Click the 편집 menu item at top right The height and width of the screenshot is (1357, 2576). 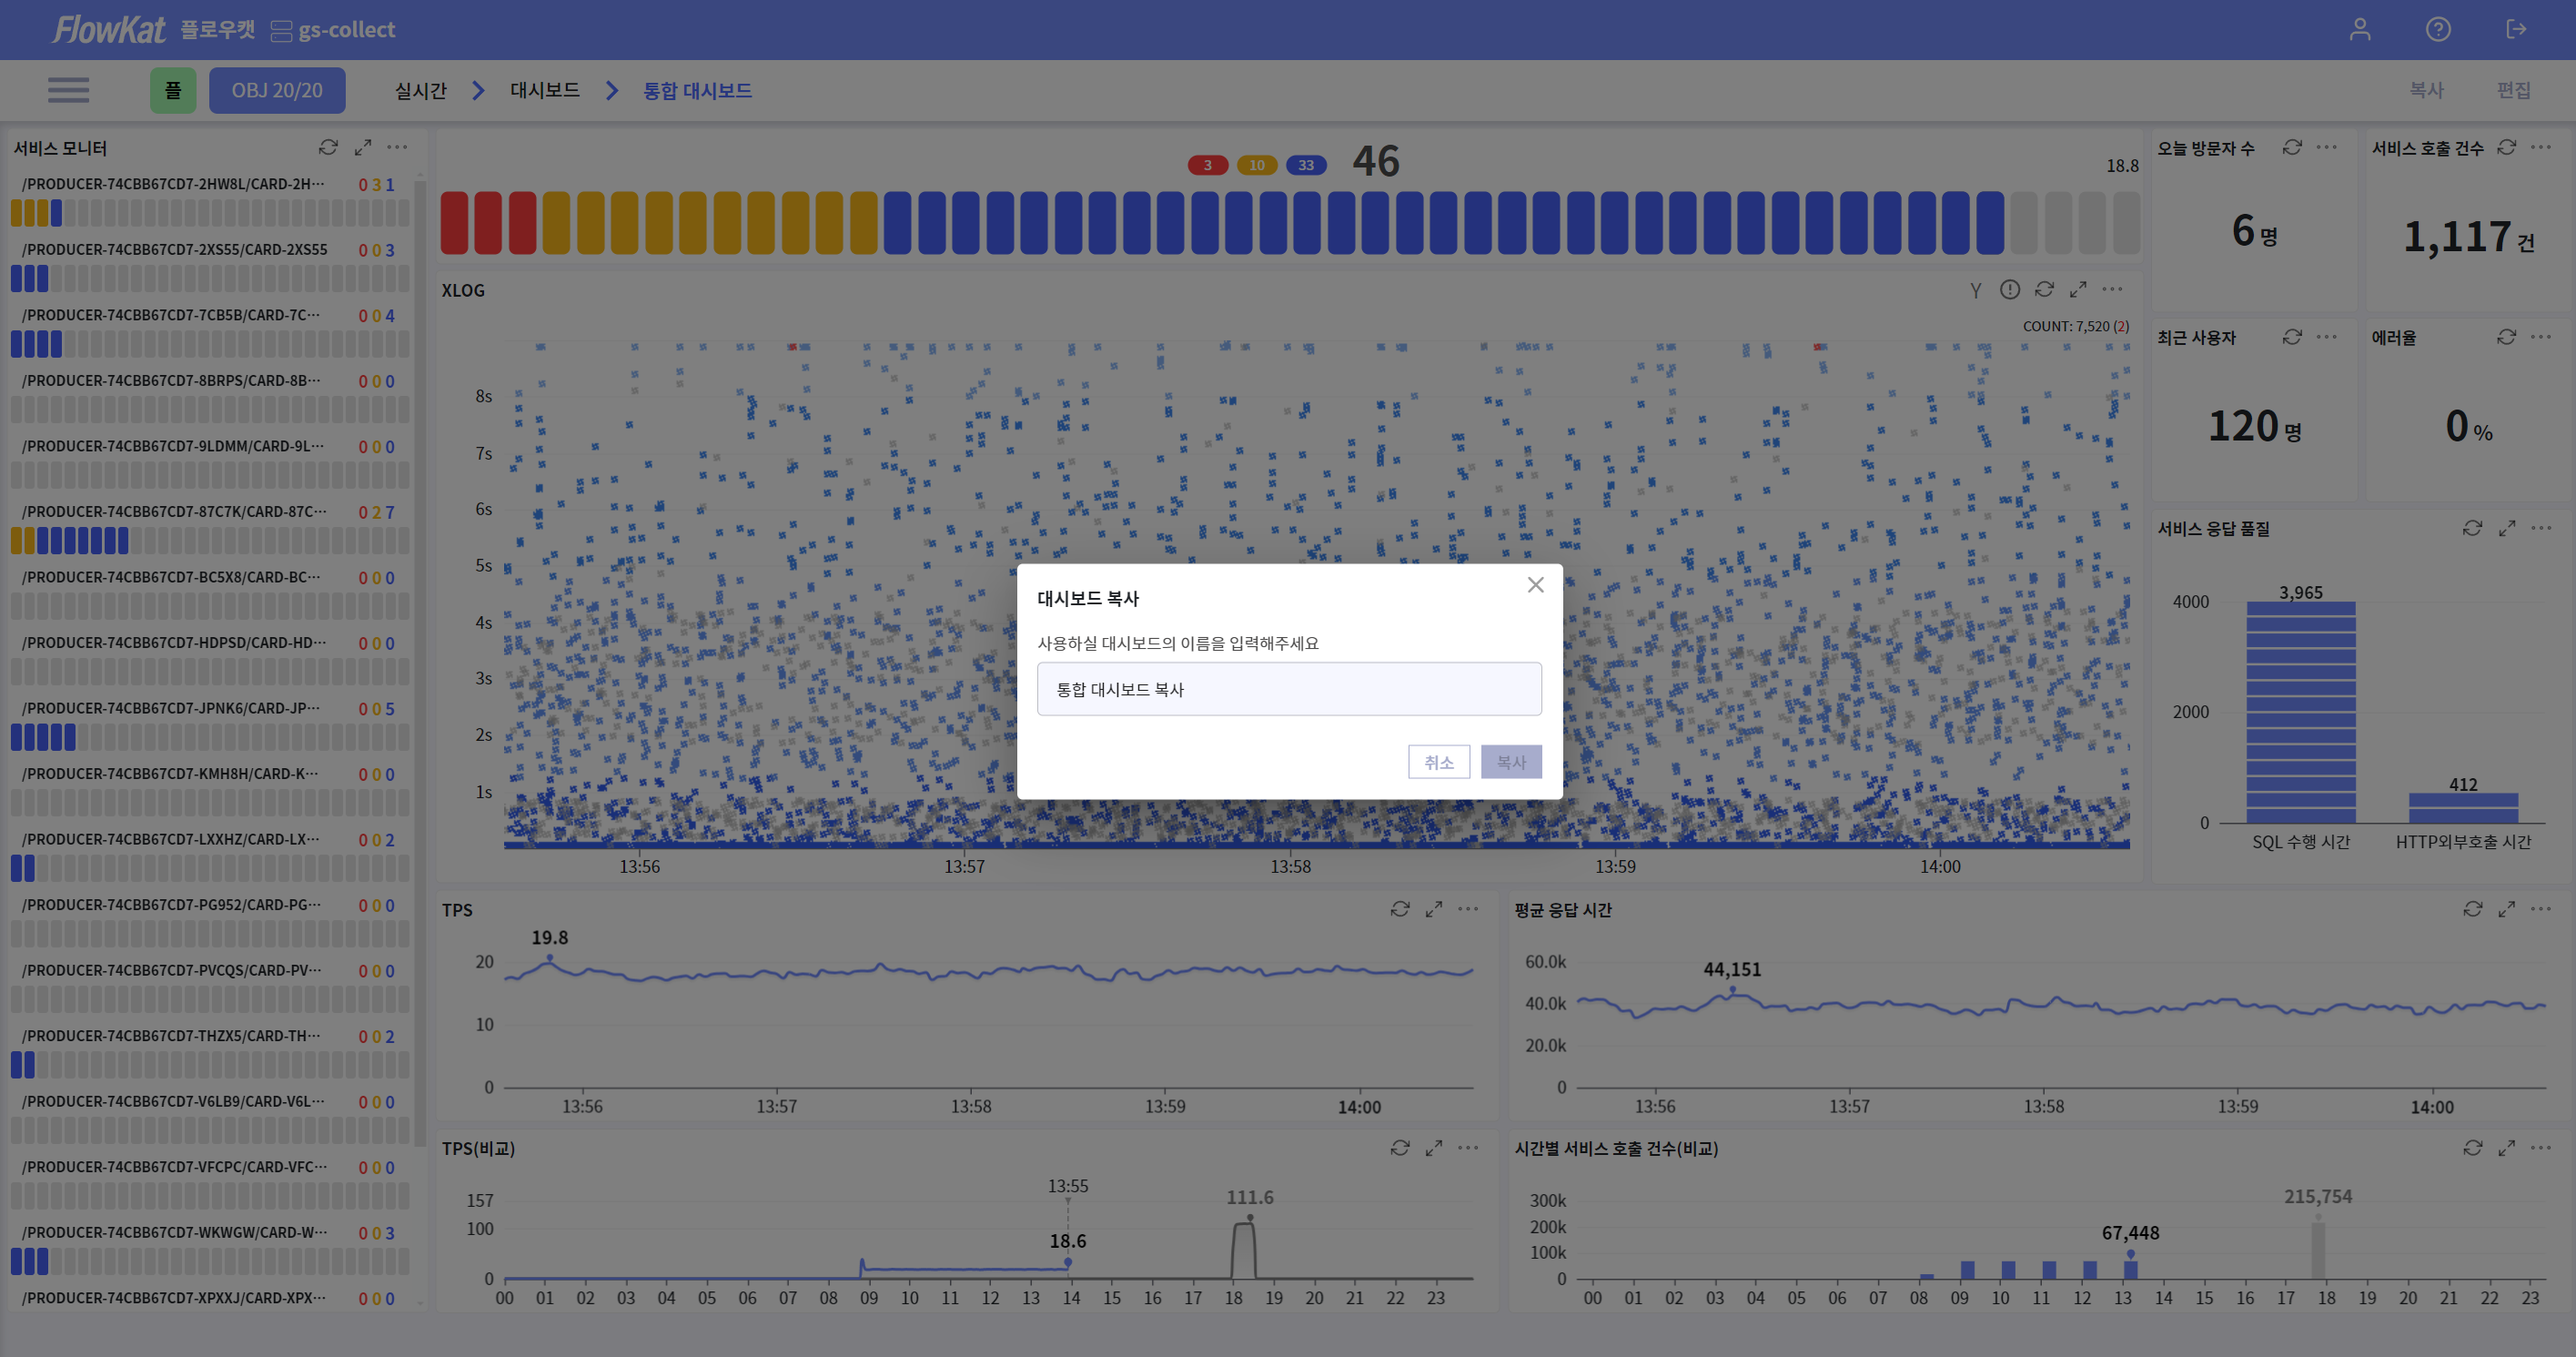coord(2514,90)
